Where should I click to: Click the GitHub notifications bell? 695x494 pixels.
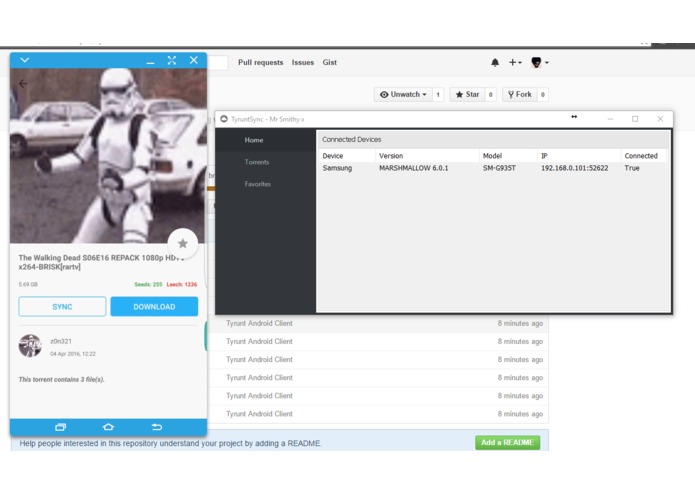(495, 62)
